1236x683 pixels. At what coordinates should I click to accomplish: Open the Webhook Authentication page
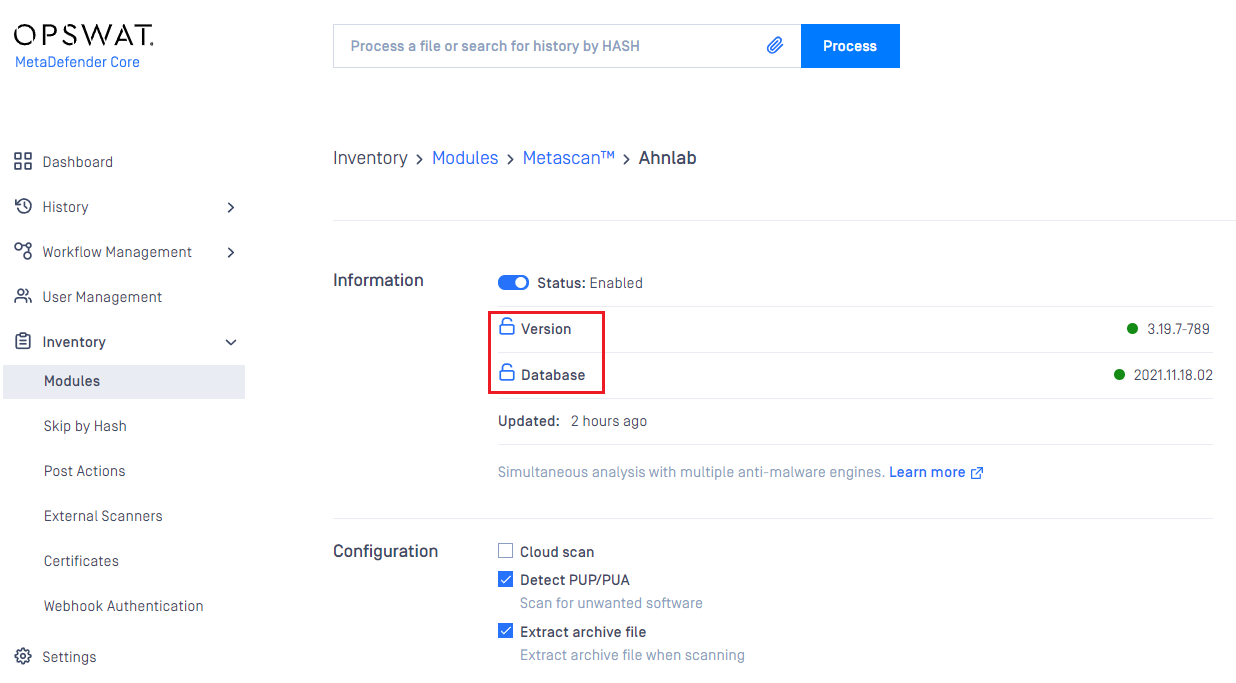point(124,606)
